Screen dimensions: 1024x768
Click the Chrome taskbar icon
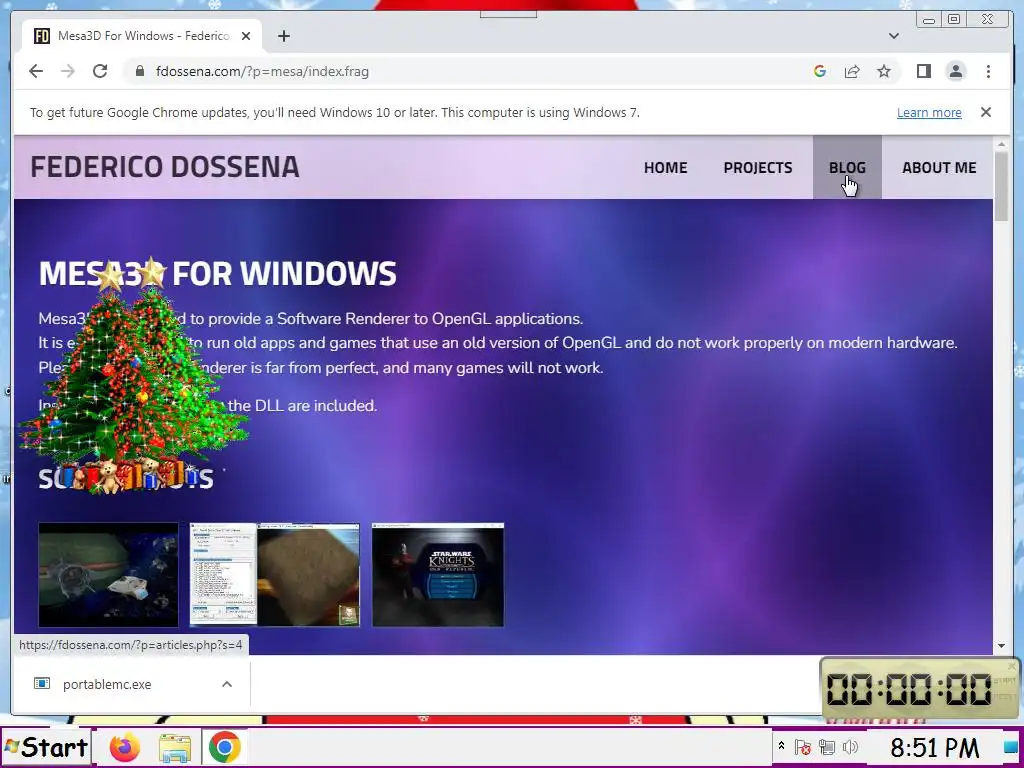pyautogui.click(x=225, y=747)
